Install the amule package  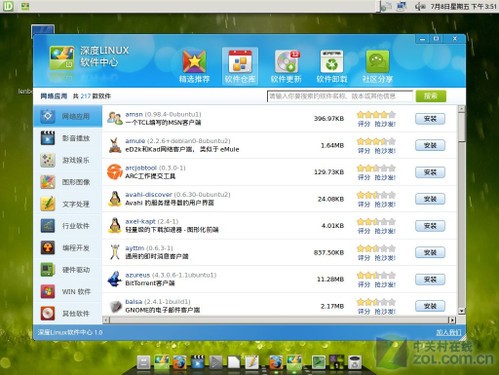tap(430, 145)
